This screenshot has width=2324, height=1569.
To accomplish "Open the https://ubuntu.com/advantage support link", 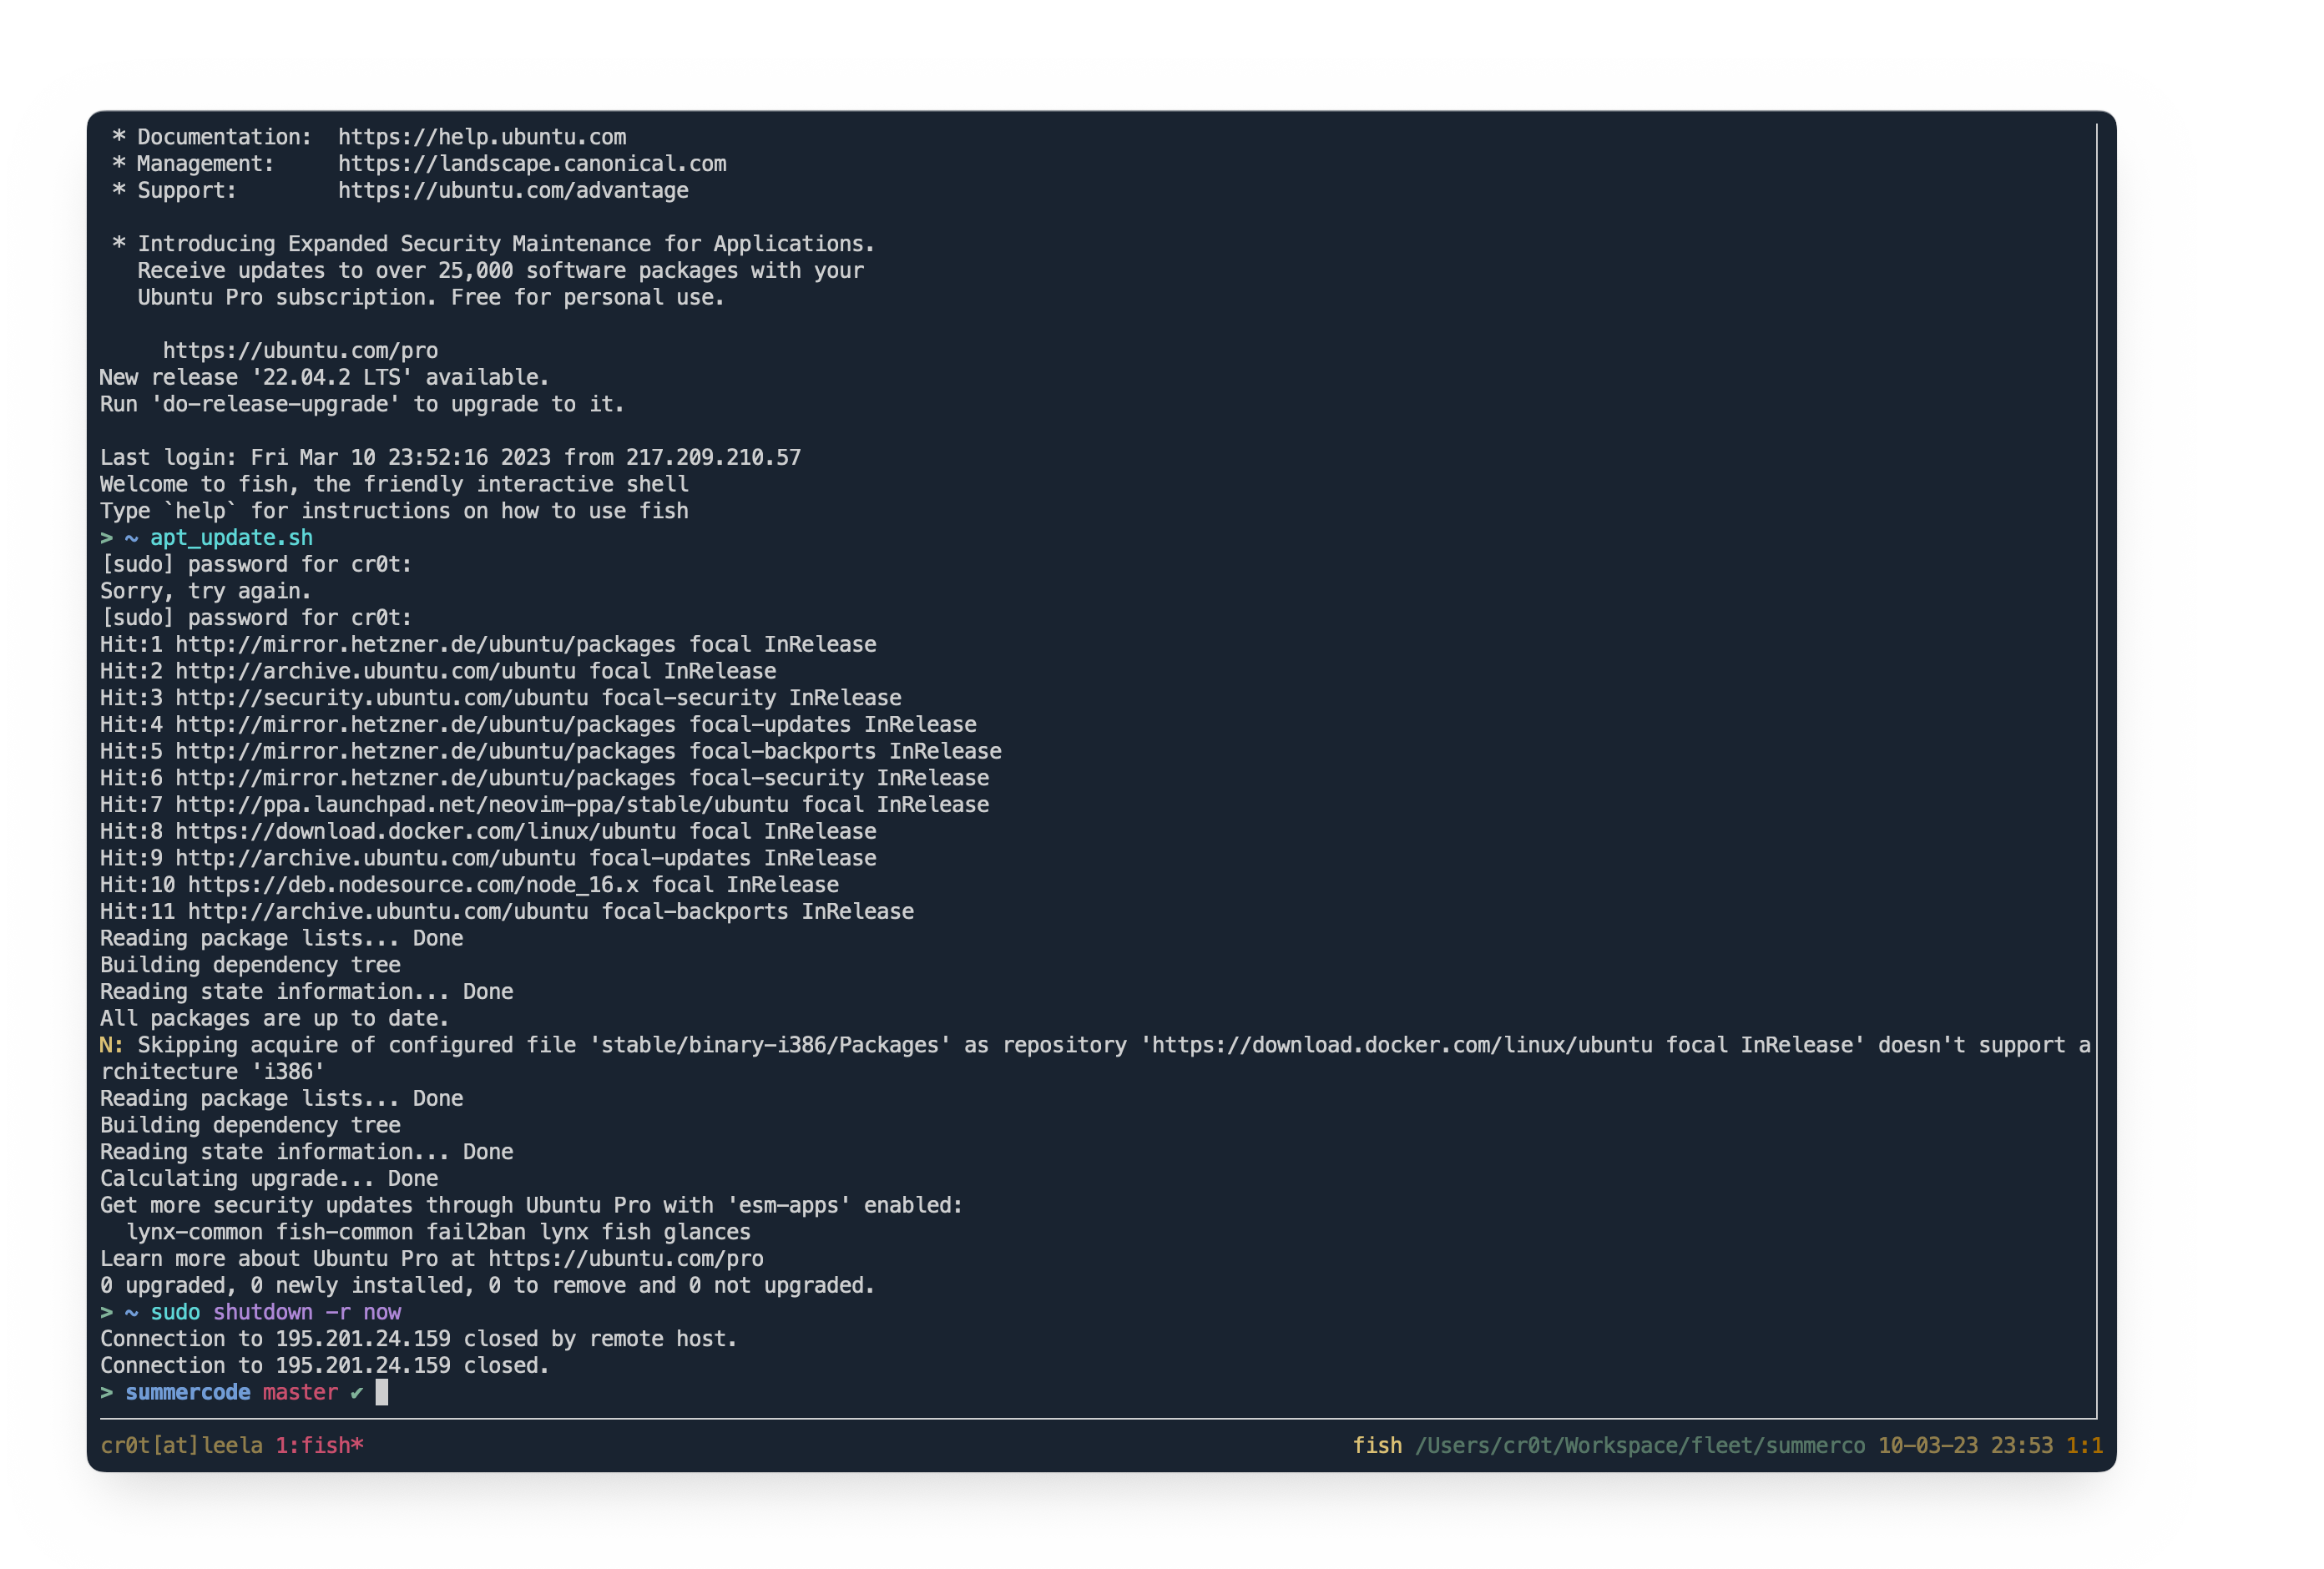I will (x=513, y=190).
